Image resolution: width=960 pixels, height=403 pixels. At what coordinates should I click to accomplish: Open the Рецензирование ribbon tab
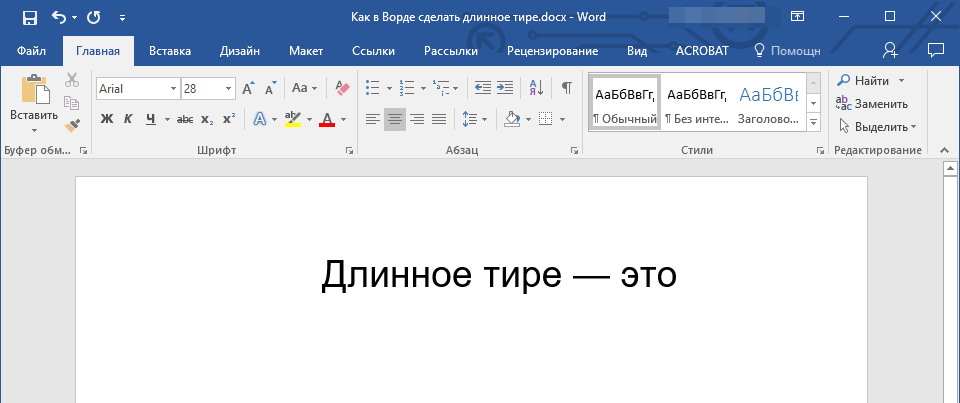(x=552, y=50)
